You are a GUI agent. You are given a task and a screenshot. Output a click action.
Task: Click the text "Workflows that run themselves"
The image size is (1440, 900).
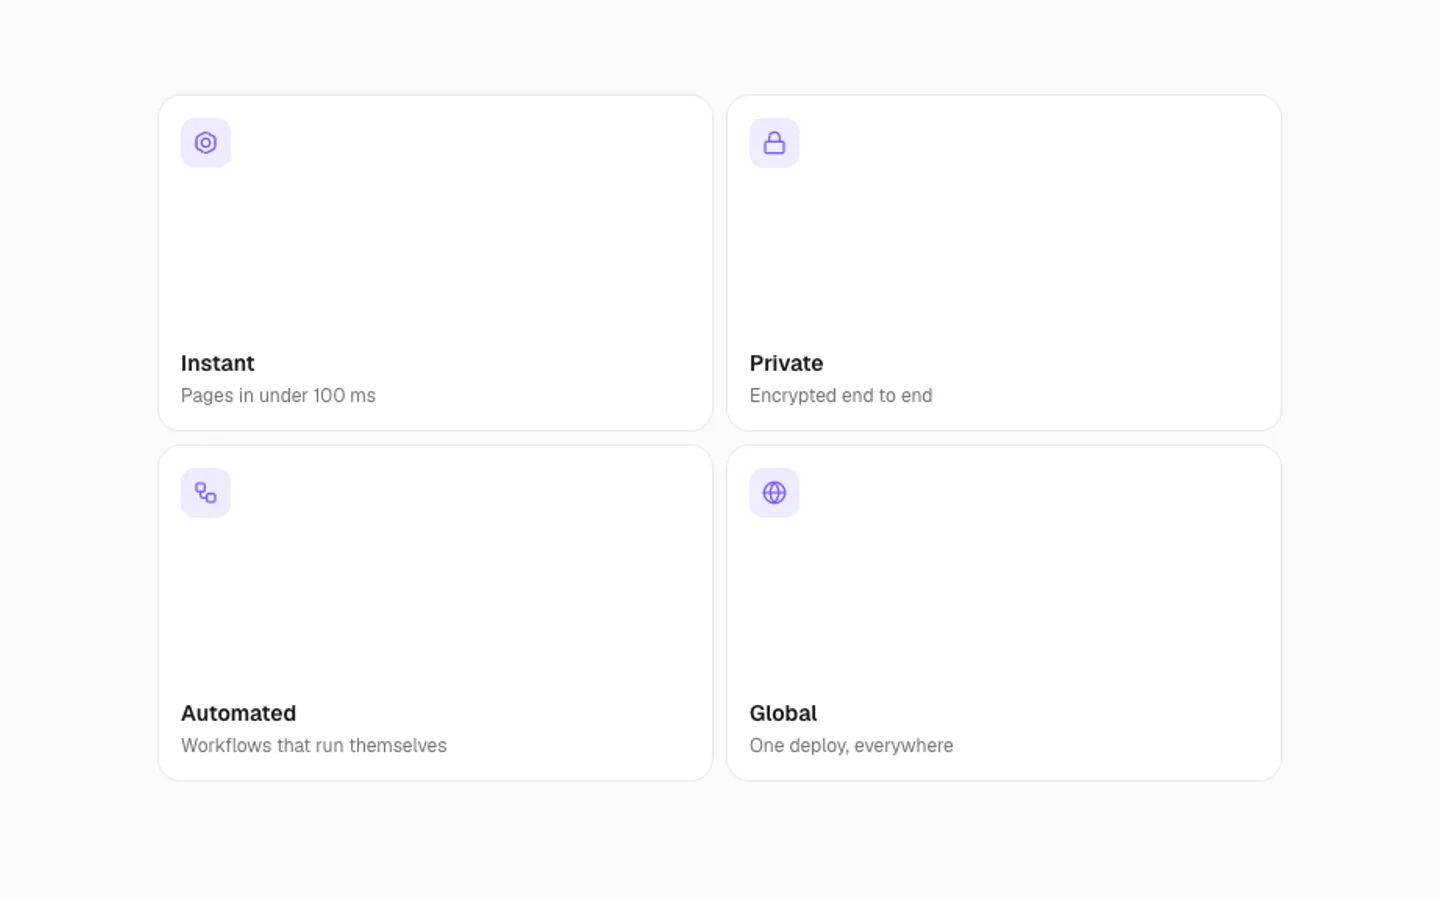coord(314,745)
